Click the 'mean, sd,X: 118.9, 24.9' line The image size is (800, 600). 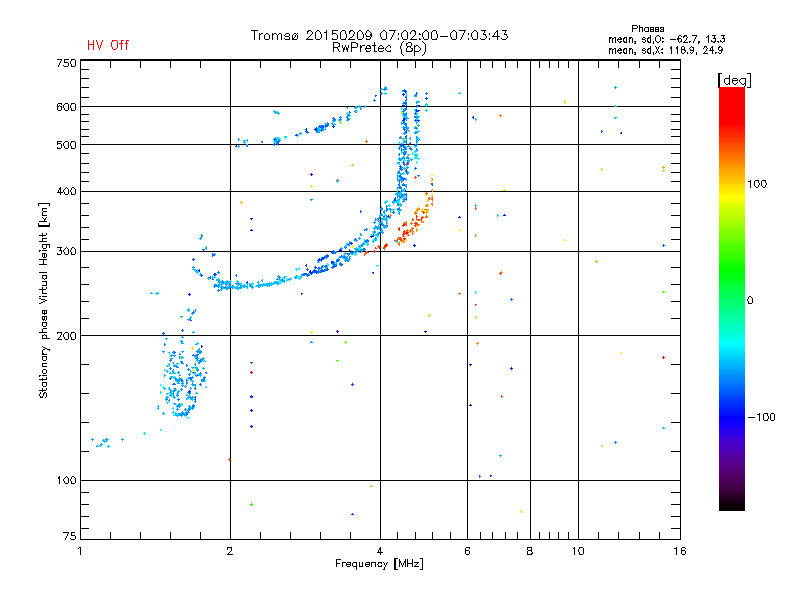click(x=665, y=50)
